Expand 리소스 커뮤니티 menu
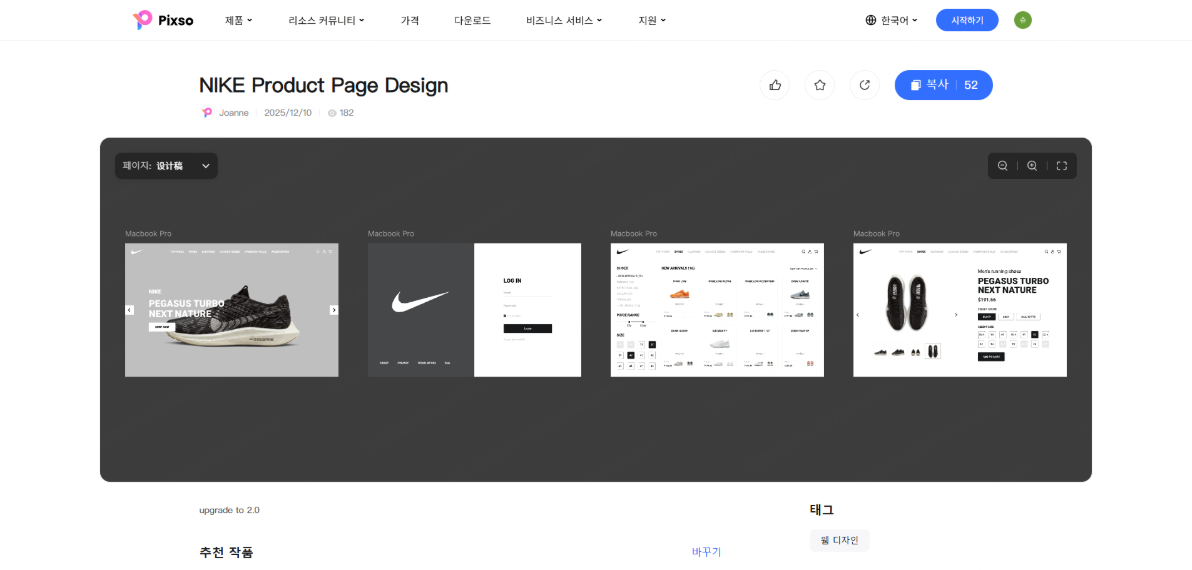This screenshot has height=570, width=1192. (x=326, y=21)
